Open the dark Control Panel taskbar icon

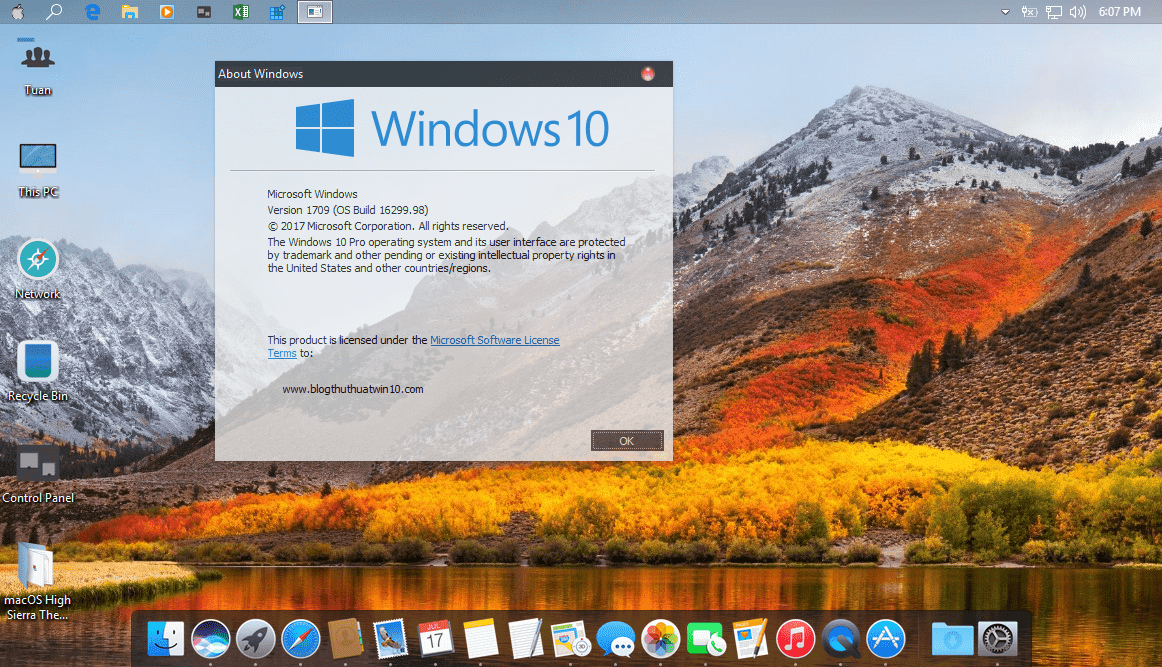(204, 12)
